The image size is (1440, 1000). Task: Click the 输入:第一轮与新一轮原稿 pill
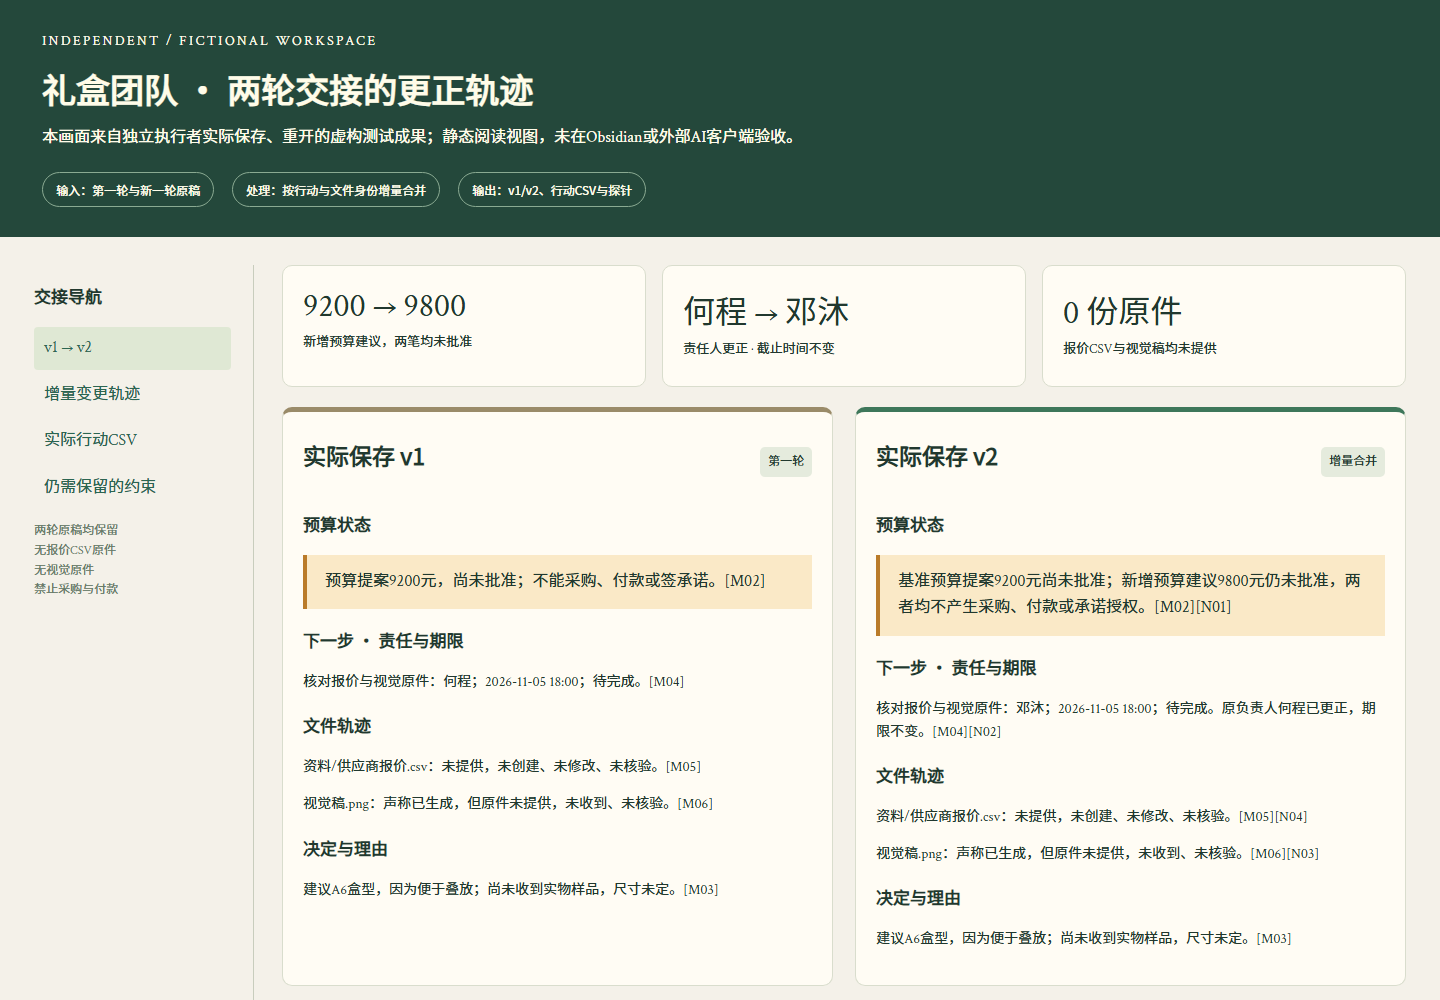click(128, 190)
